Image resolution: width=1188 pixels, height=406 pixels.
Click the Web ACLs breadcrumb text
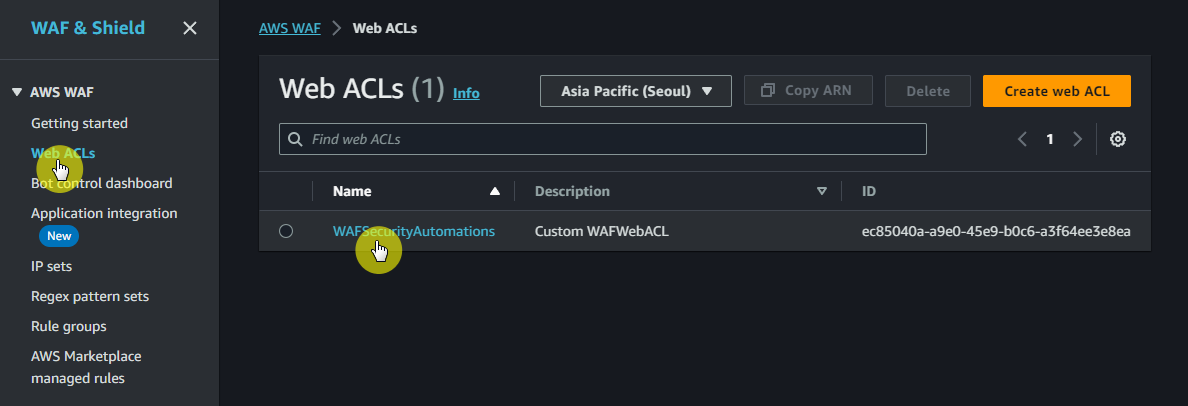[385, 28]
